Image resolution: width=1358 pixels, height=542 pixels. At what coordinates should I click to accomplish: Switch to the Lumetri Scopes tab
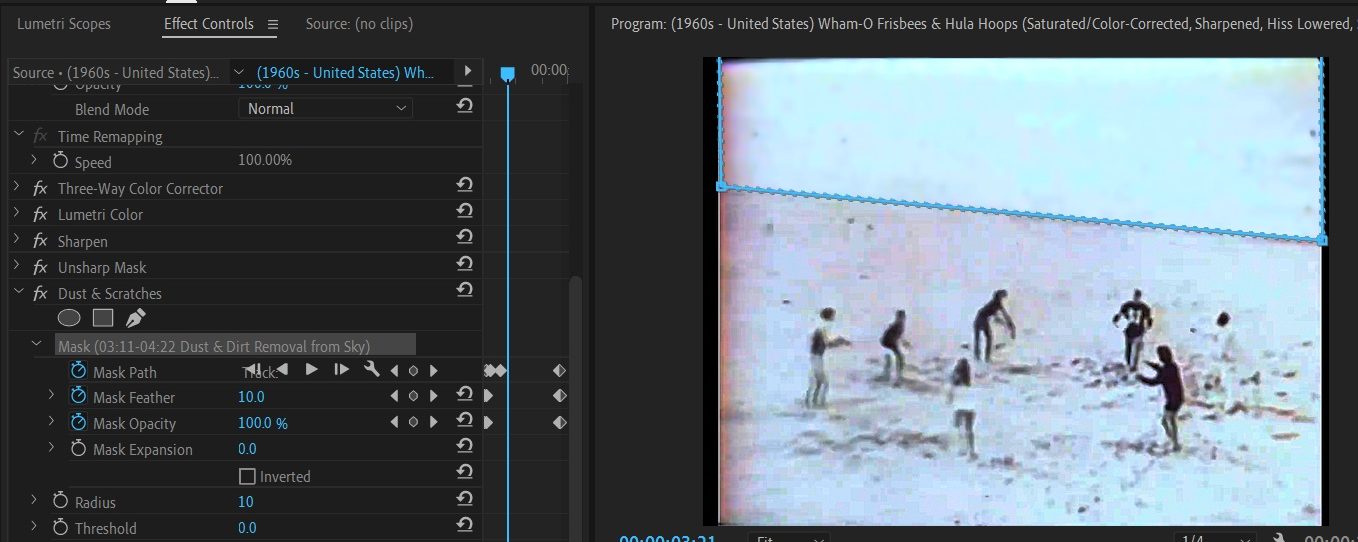[64, 24]
